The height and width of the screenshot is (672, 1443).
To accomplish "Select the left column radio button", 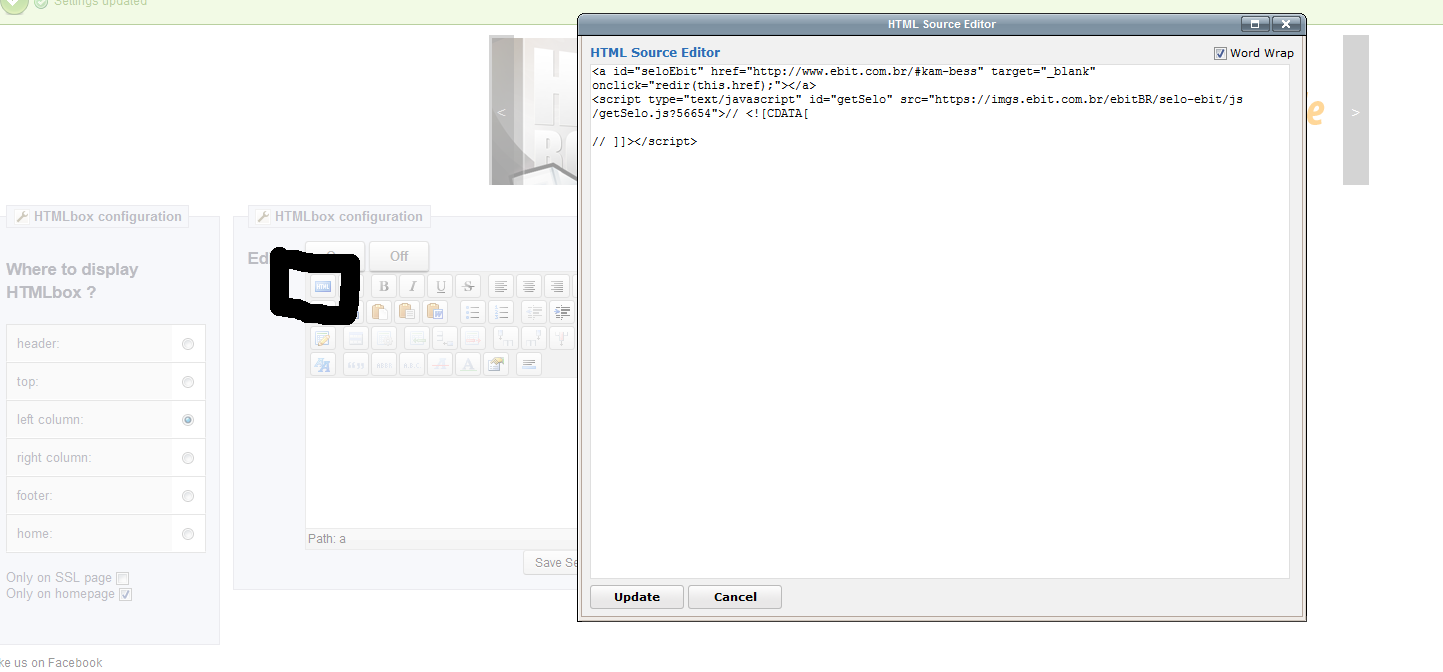I will 188,420.
